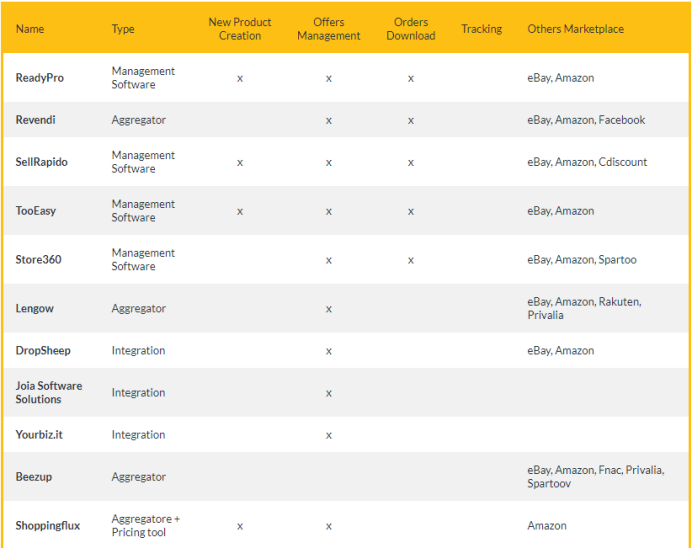This screenshot has height=548, width=692.
Task: Click Integration type in DropSheep row
Action: click(x=138, y=351)
